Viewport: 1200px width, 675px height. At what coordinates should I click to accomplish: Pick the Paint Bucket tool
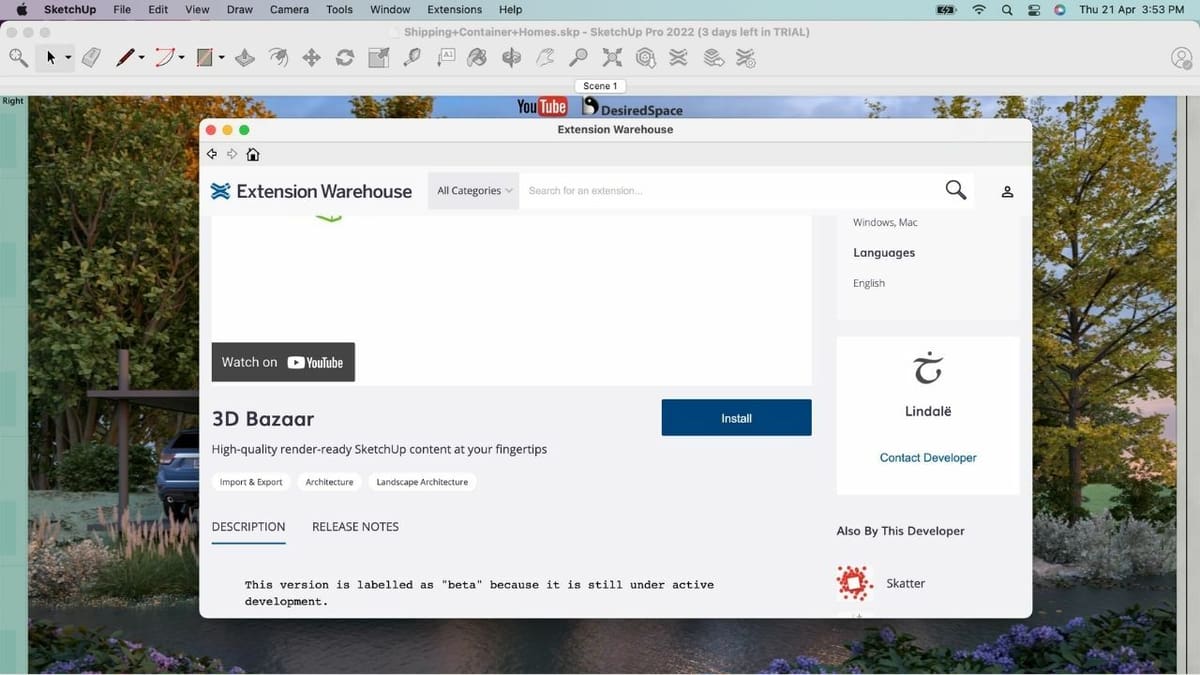(x=478, y=58)
